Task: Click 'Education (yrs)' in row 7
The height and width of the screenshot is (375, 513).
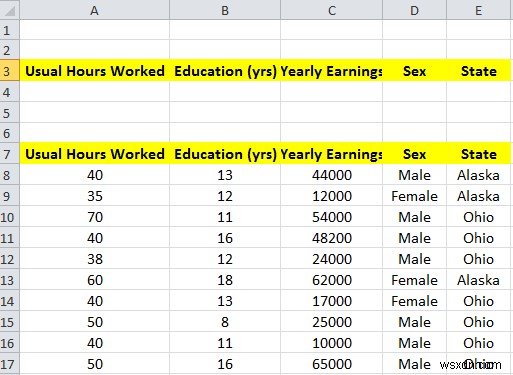Action: click(225, 154)
